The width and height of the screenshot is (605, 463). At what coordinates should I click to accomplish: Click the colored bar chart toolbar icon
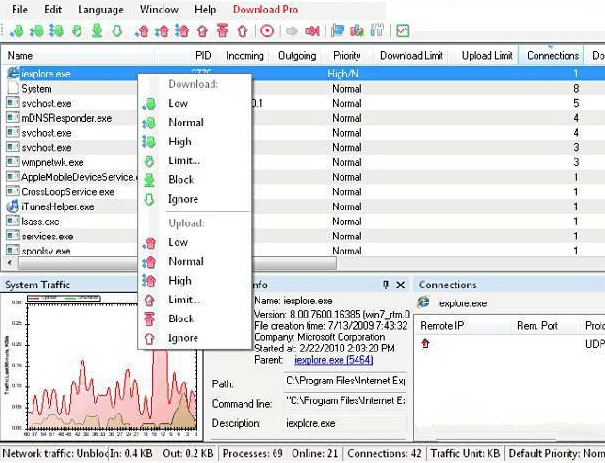tap(357, 30)
